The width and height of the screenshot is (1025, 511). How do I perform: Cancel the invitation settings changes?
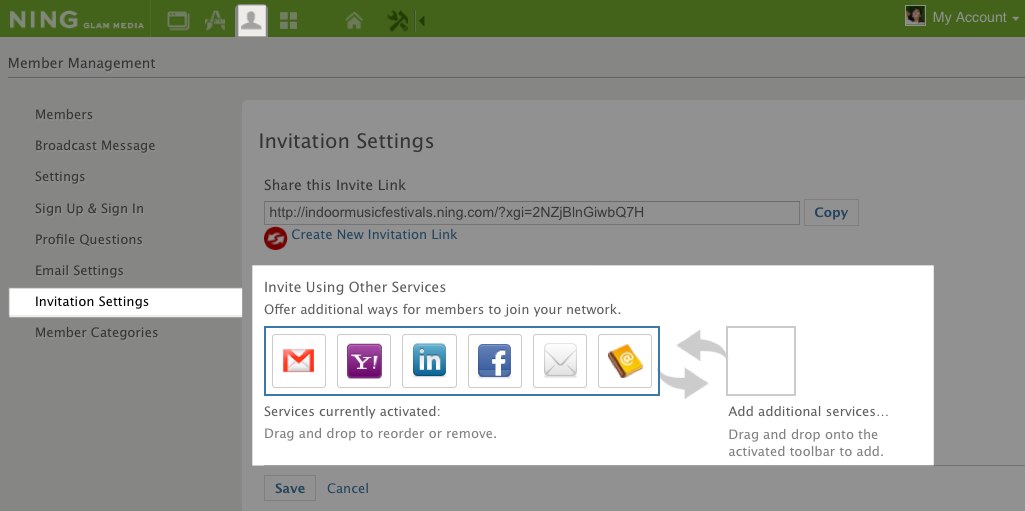(348, 488)
